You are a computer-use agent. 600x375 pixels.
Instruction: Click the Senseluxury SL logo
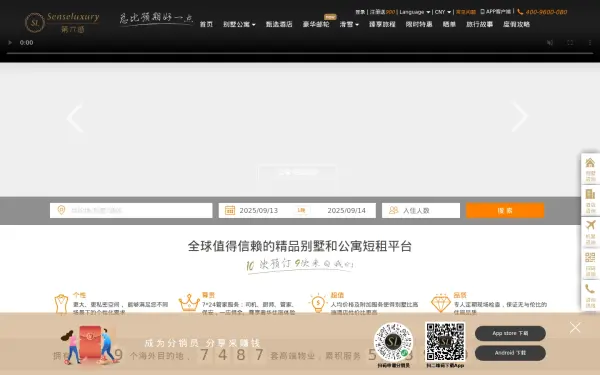[62, 22]
